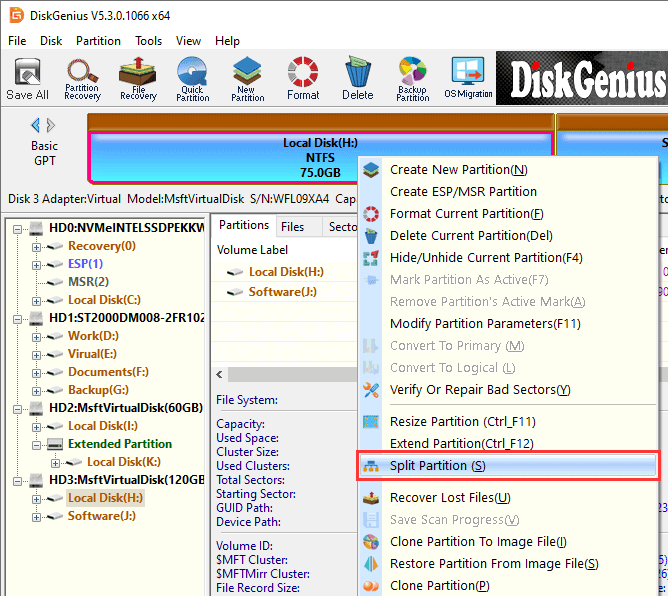Launch File Recovery from toolbar
Image resolution: width=668 pixels, height=596 pixels.
coord(137,78)
